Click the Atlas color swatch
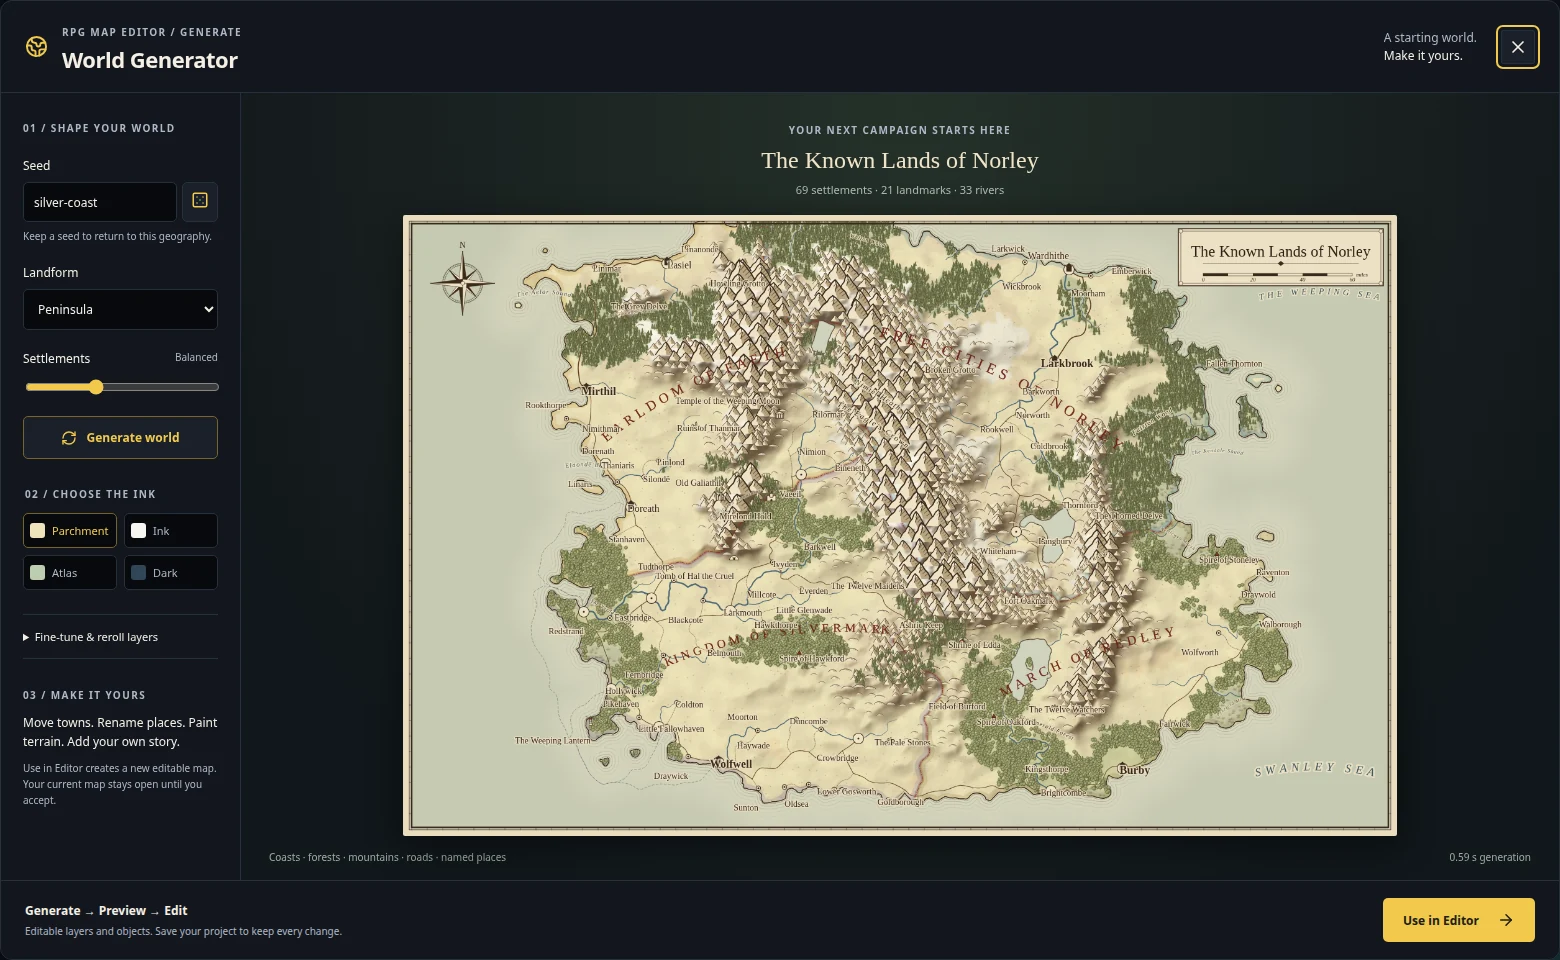The width and height of the screenshot is (1560, 960). [x=38, y=573]
